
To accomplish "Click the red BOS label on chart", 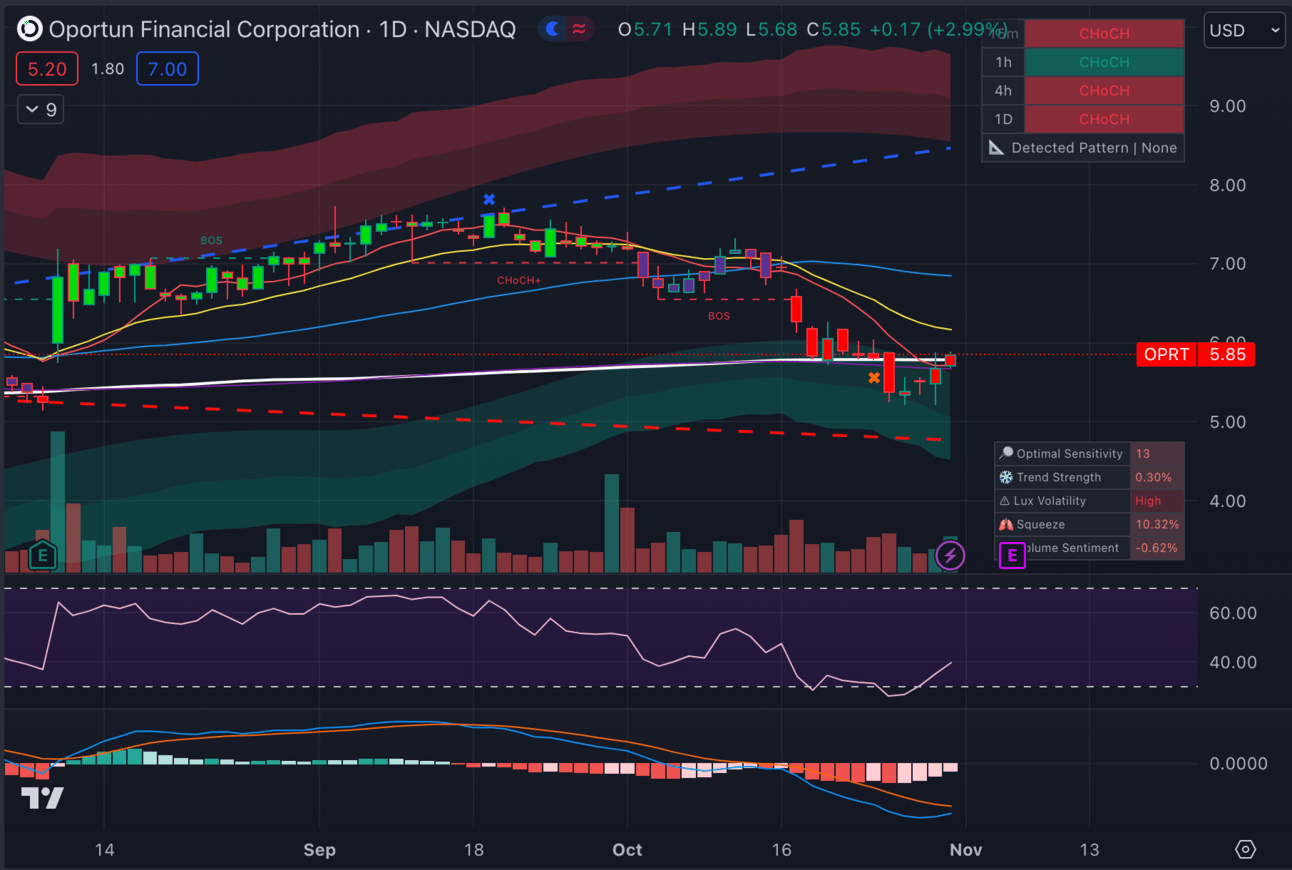I will click(719, 316).
